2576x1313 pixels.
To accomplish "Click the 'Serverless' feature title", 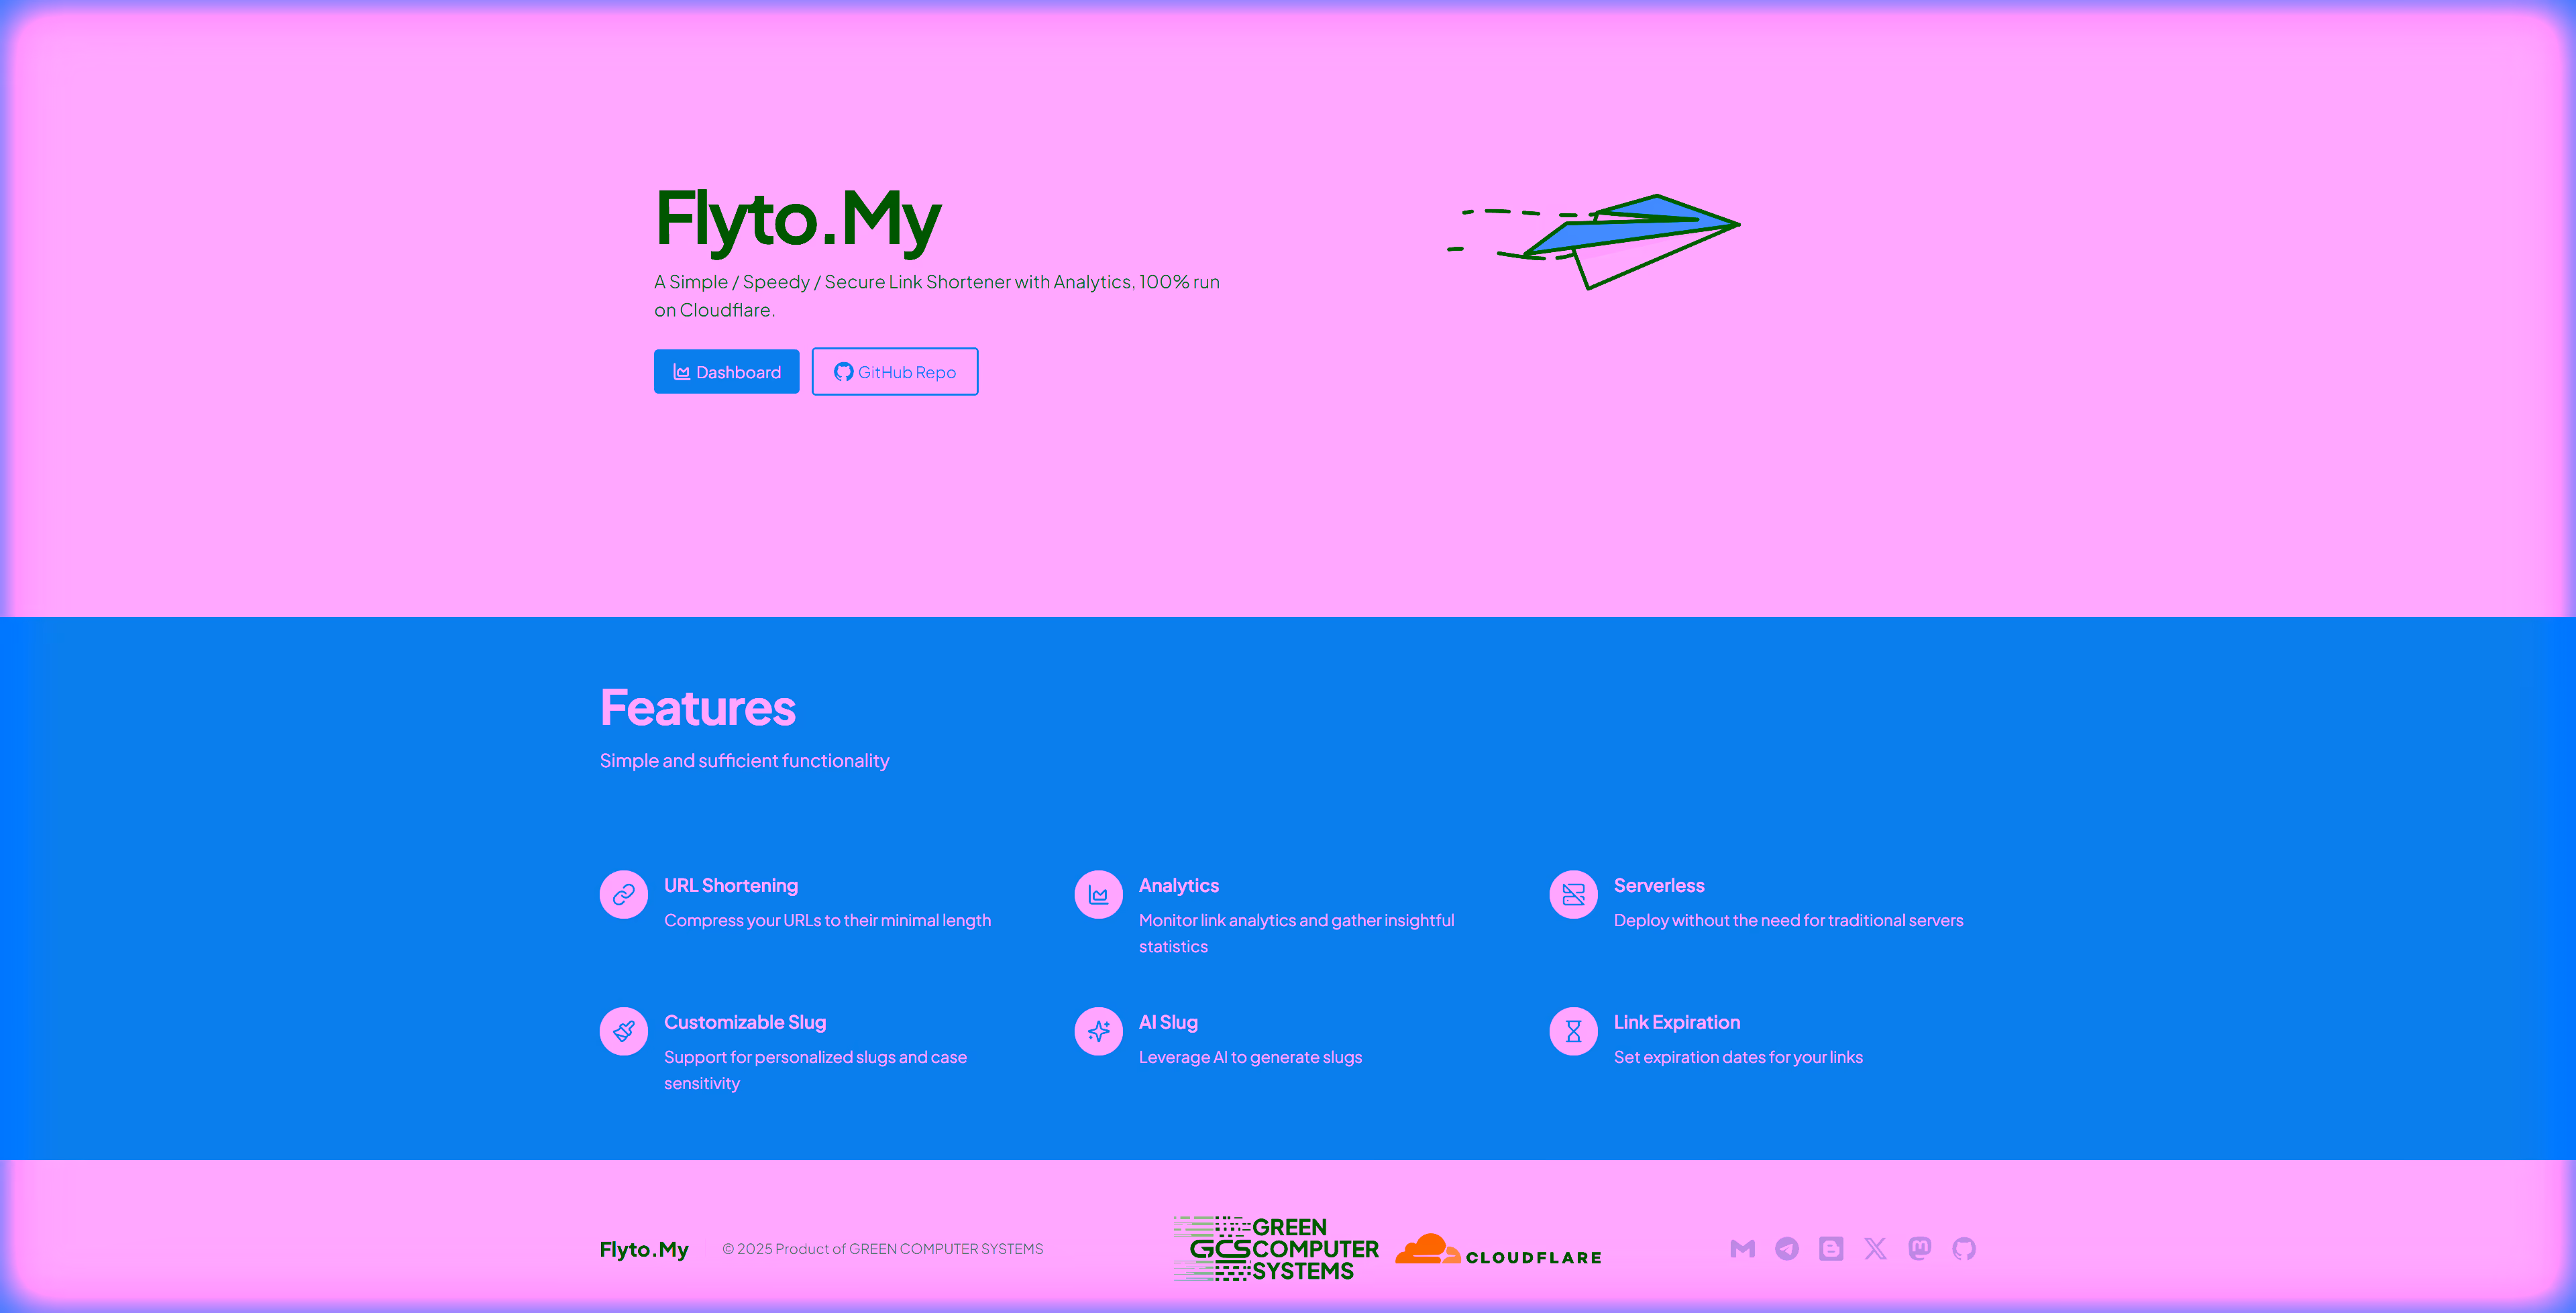I will pyautogui.click(x=1659, y=885).
